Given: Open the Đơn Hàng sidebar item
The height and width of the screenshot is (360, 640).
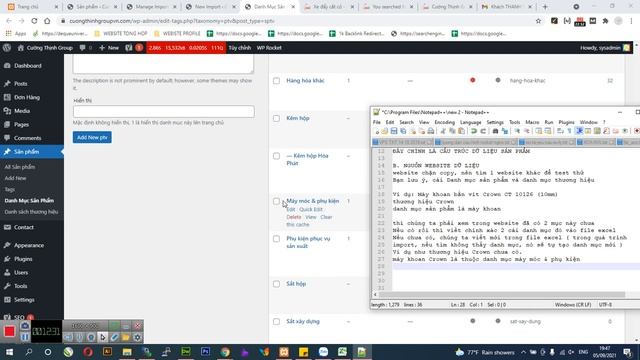Looking at the screenshot, I should click(x=27, y=97).
